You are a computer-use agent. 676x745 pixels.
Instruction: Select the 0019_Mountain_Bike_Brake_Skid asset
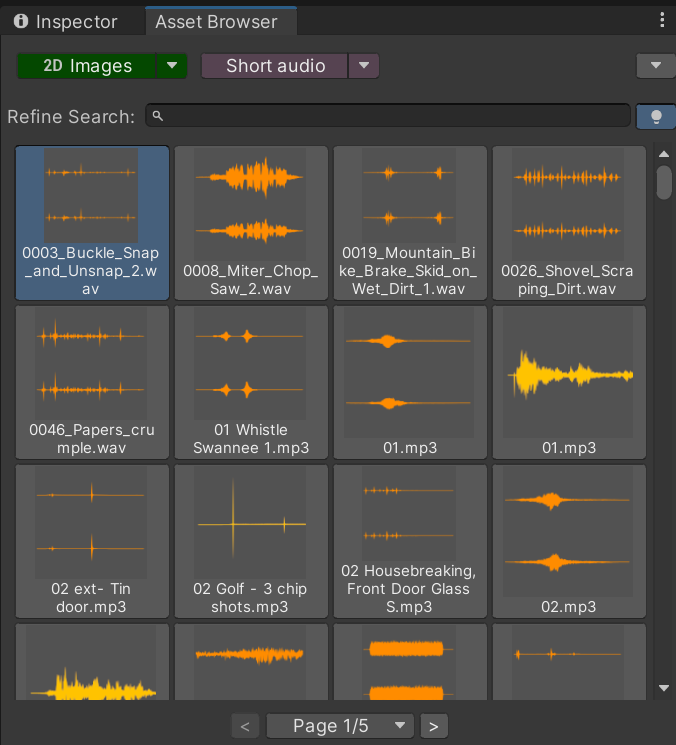(x=410, y=223)
